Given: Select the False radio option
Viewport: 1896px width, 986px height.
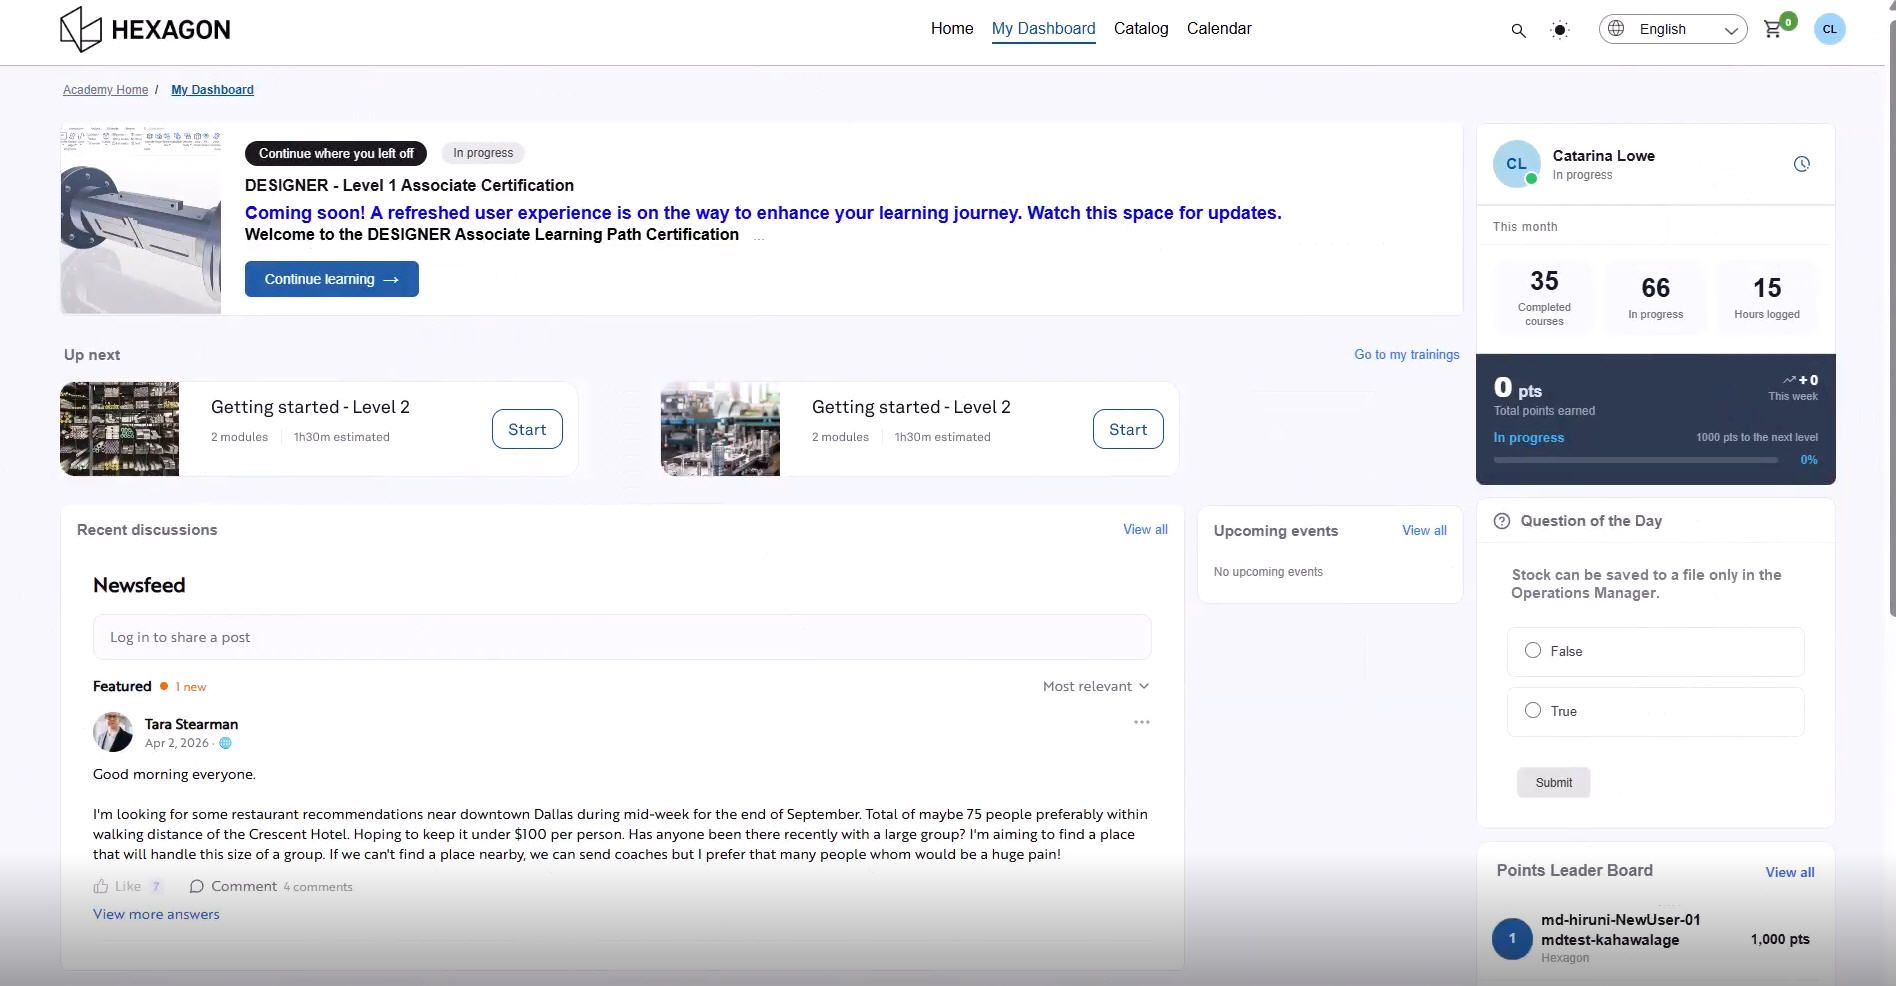Looking at the screenshot, I should click(x=1533, y=650).
